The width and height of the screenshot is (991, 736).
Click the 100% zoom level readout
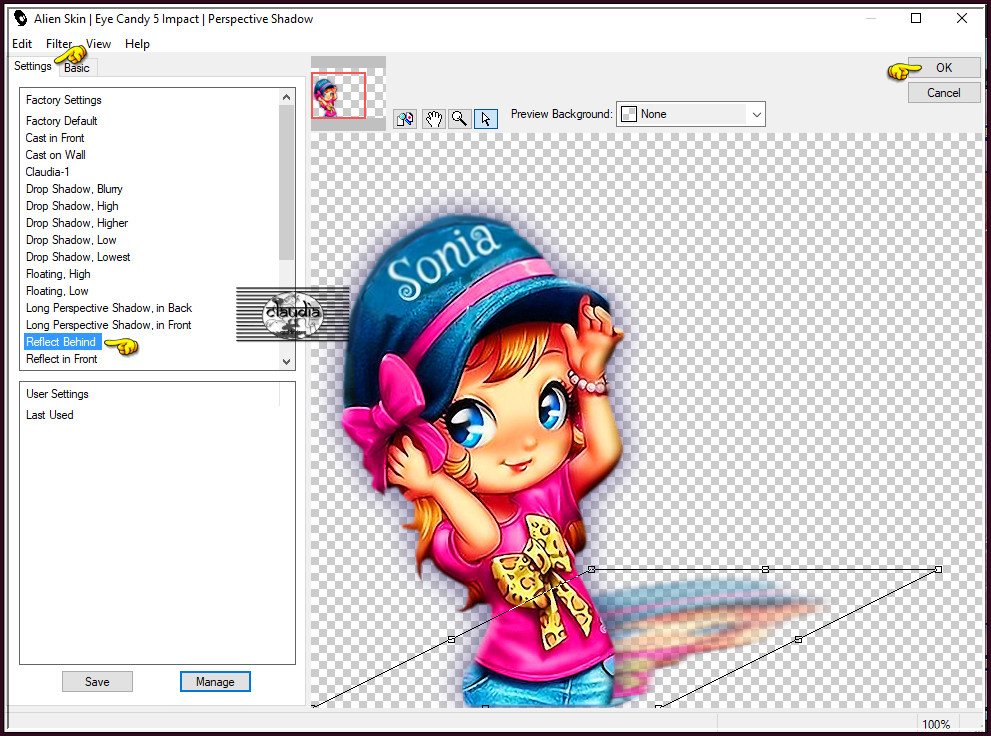936,724
